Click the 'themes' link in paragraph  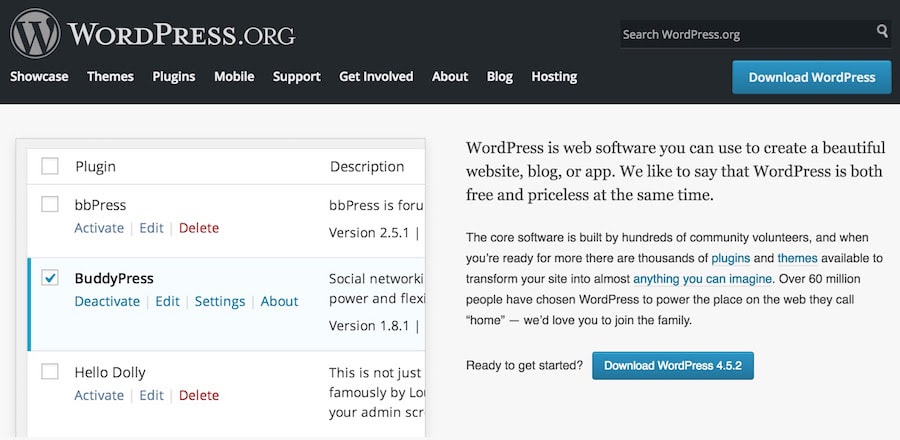[x=797, y=257]
